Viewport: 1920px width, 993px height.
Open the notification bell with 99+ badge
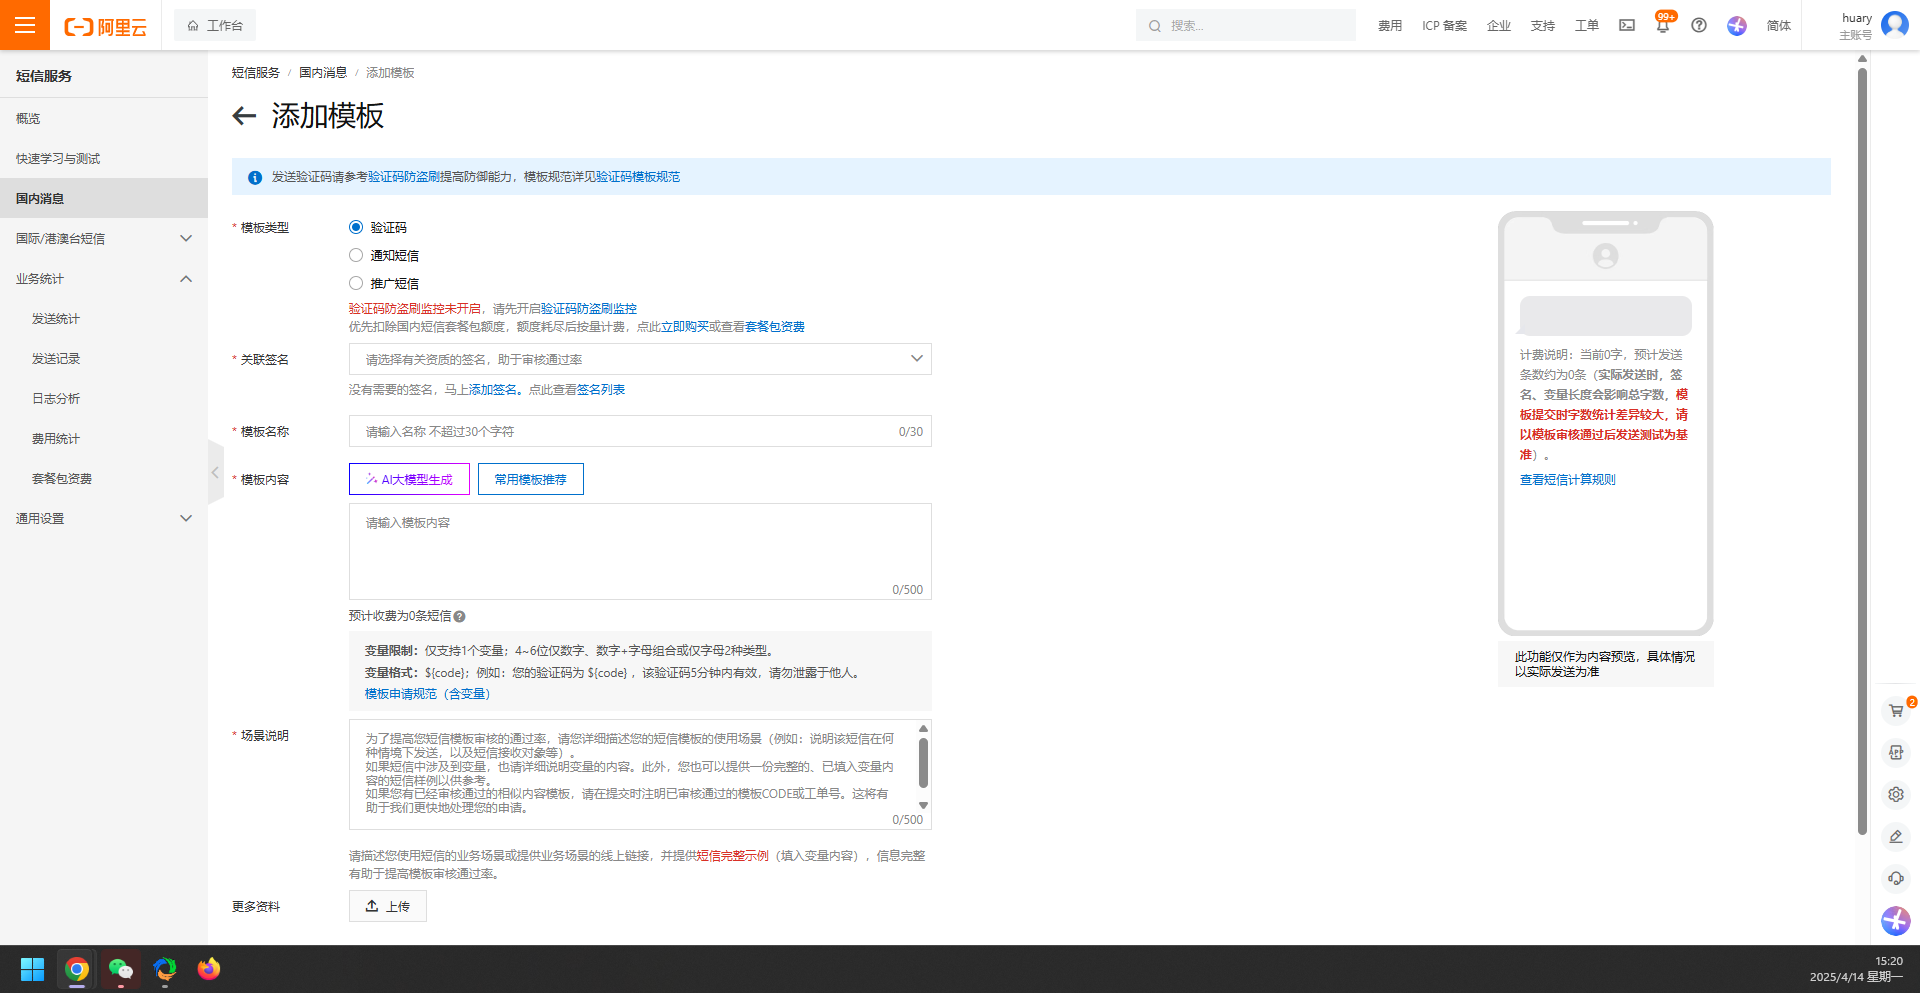point(1662,26)
